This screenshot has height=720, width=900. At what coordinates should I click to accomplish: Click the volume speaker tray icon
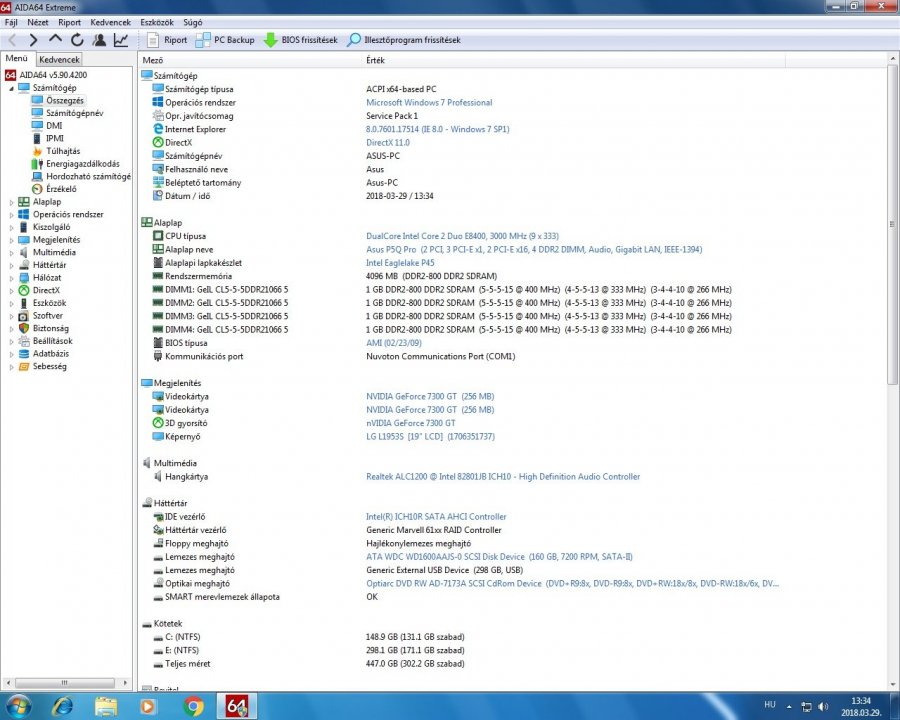click(823, 706)
